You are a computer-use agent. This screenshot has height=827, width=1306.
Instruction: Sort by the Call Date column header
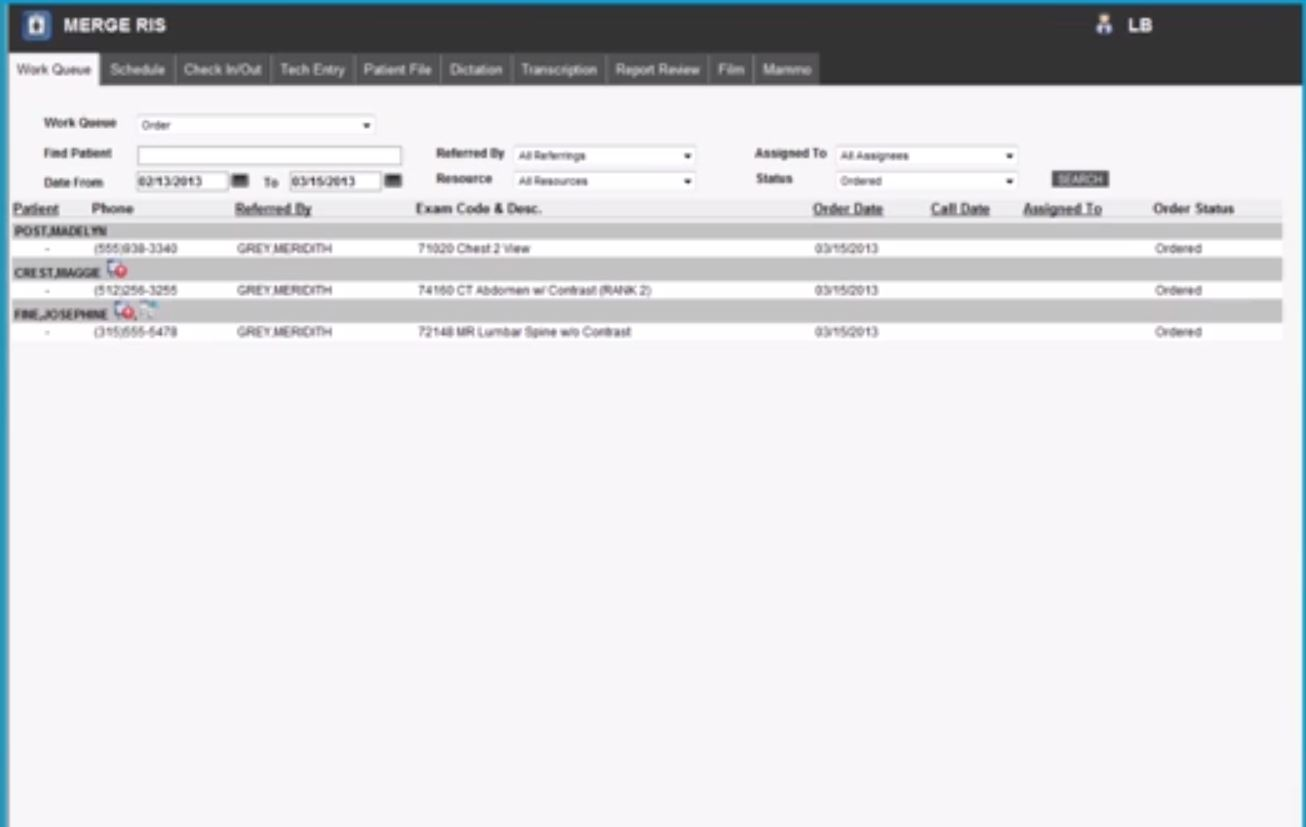point(960,209)
